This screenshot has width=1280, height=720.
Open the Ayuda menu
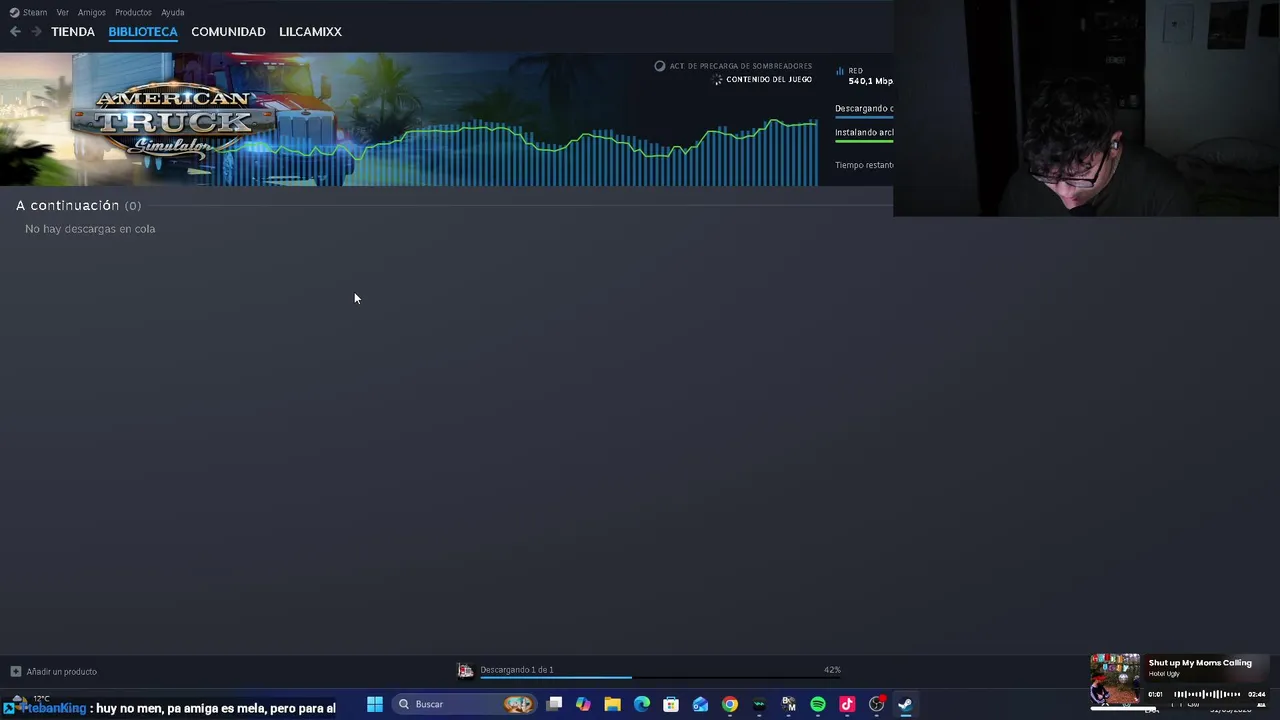point(173,12)
